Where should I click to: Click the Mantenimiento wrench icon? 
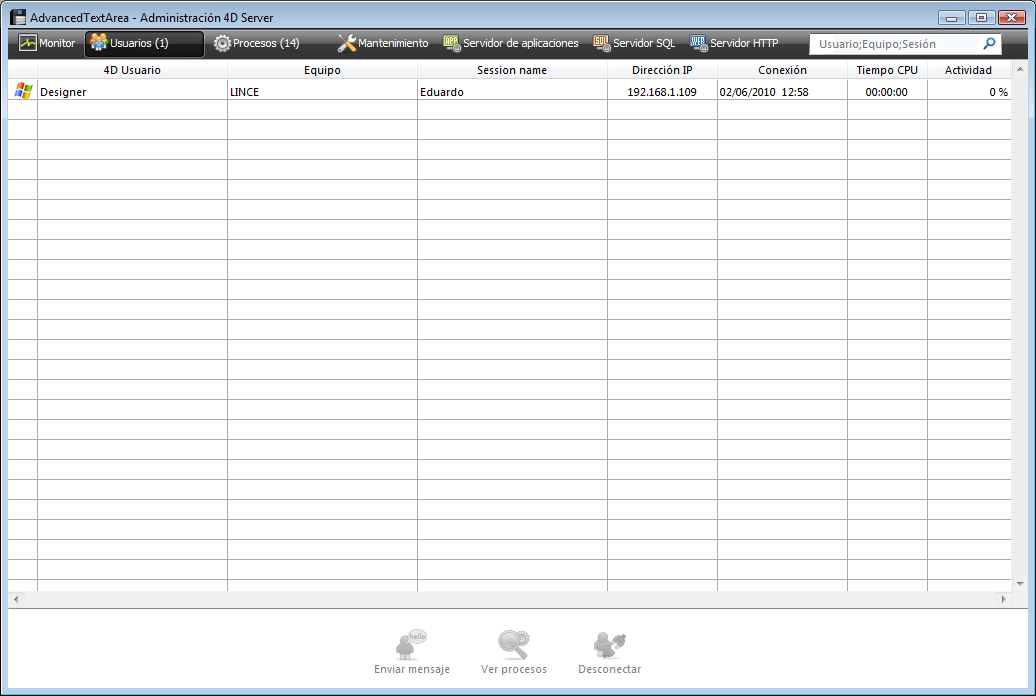click(x=346, y=43)
